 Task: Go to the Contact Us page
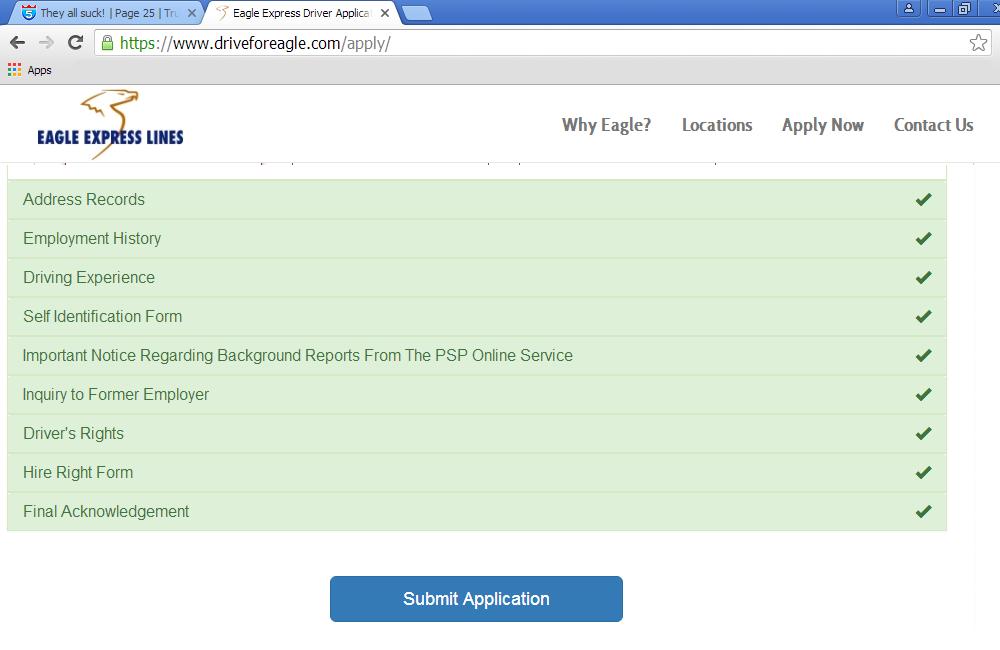click(933, 125)
